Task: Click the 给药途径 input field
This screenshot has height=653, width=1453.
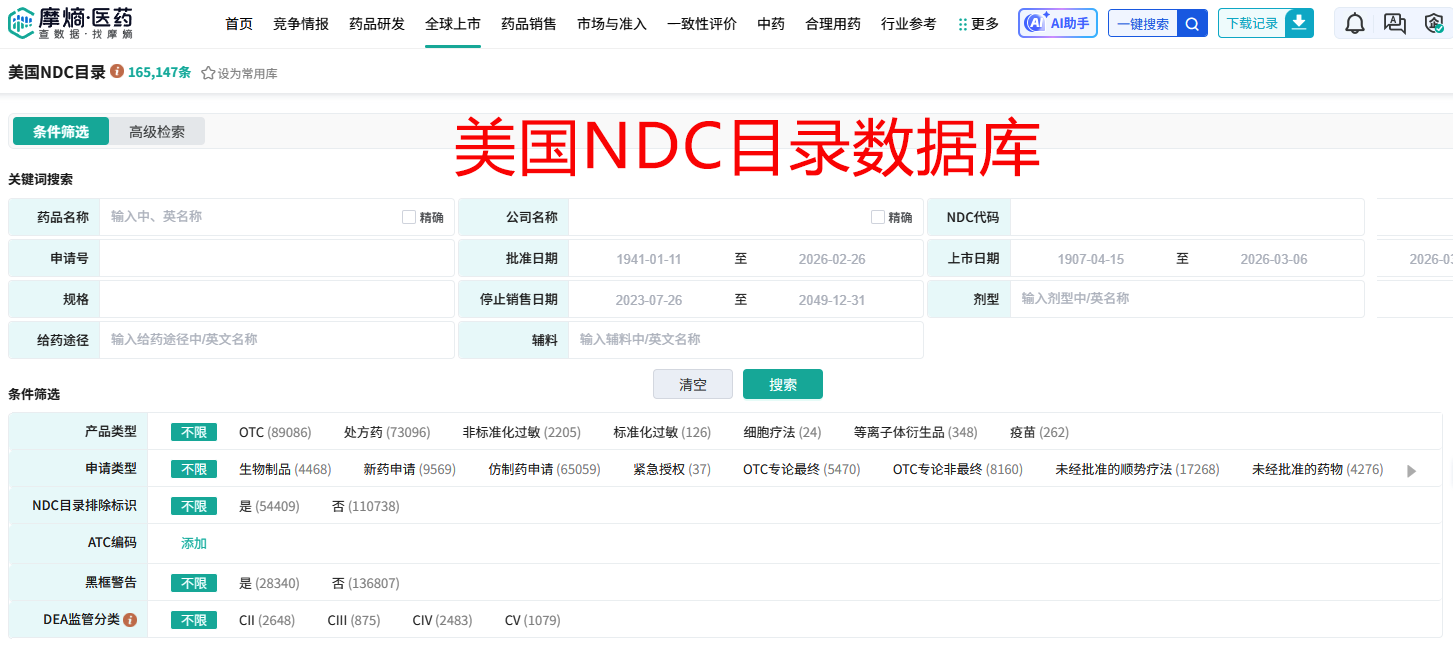Action: [277, 340]
